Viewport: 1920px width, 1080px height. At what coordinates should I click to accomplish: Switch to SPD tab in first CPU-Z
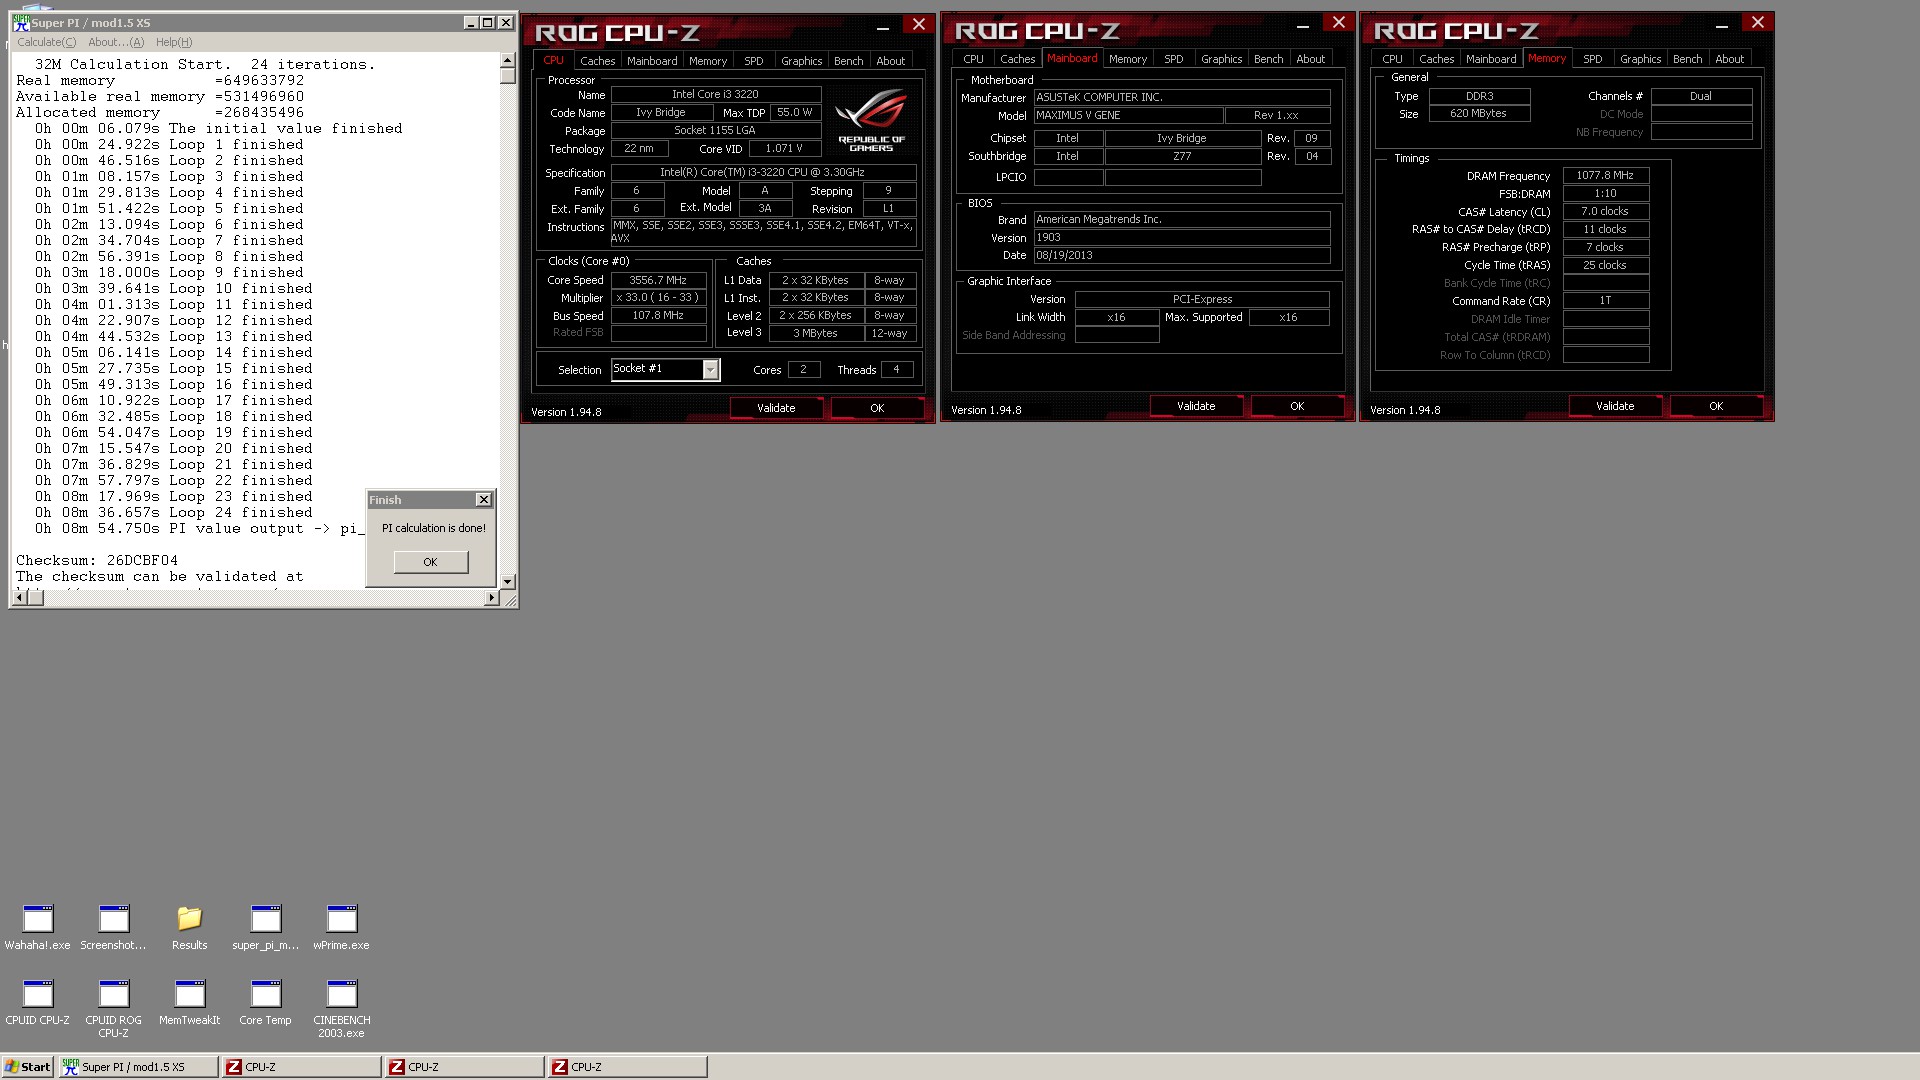pos(754,61)
